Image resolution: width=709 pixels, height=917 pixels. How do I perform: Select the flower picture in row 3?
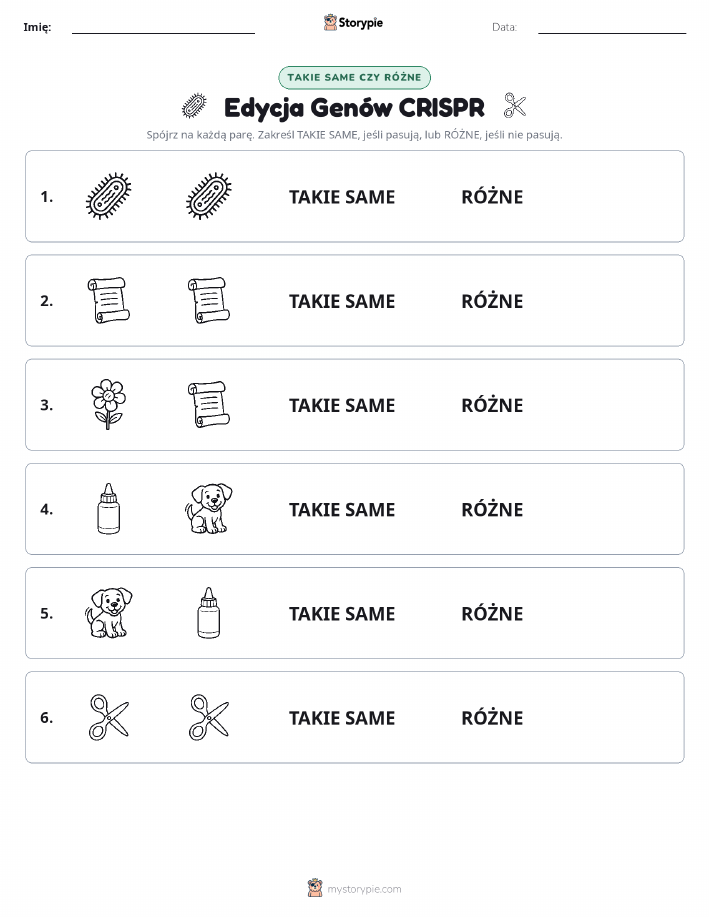pyautogui.click(x=108, y=404)
